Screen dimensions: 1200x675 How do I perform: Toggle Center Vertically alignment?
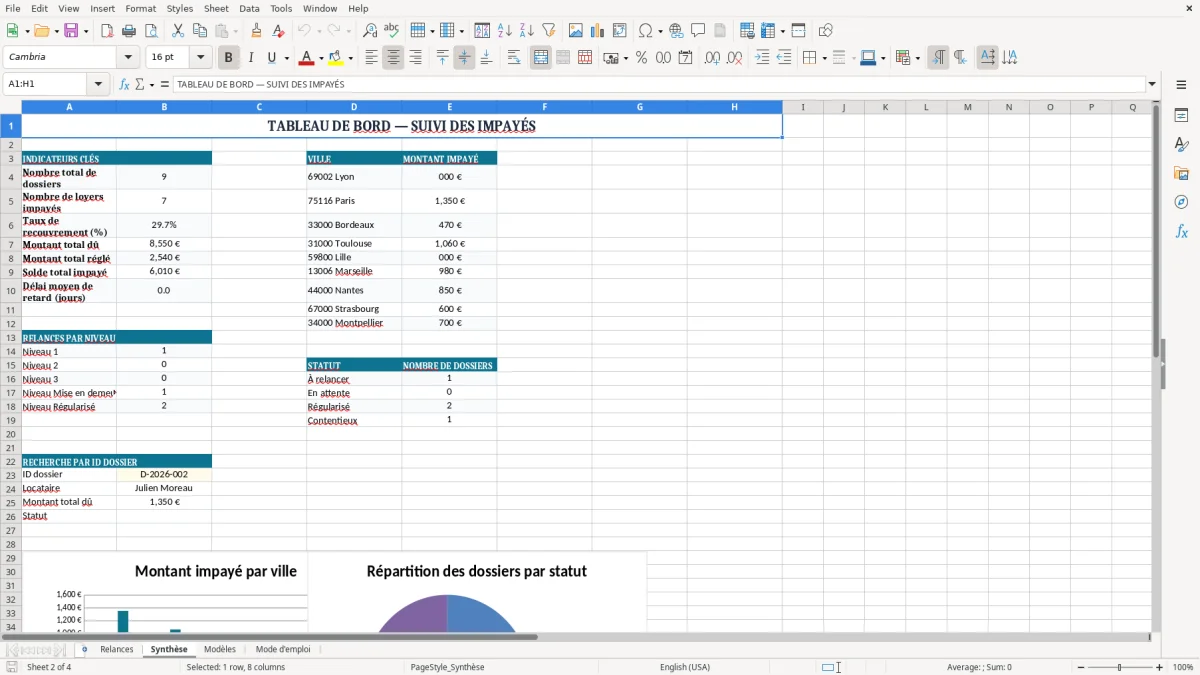464,58
